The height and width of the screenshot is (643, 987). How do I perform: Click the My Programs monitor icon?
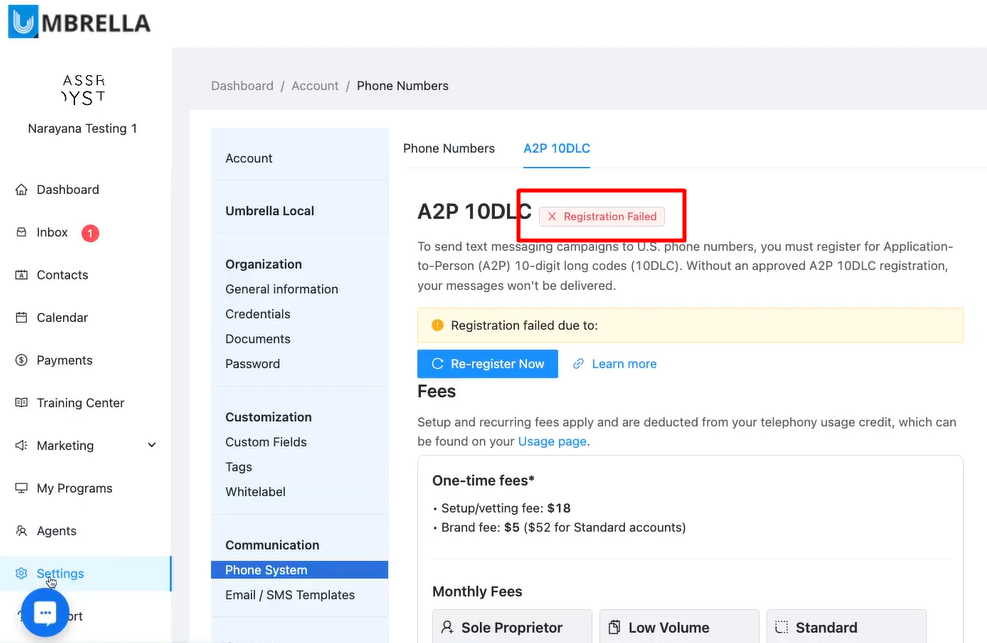click(x=22, y=489)
